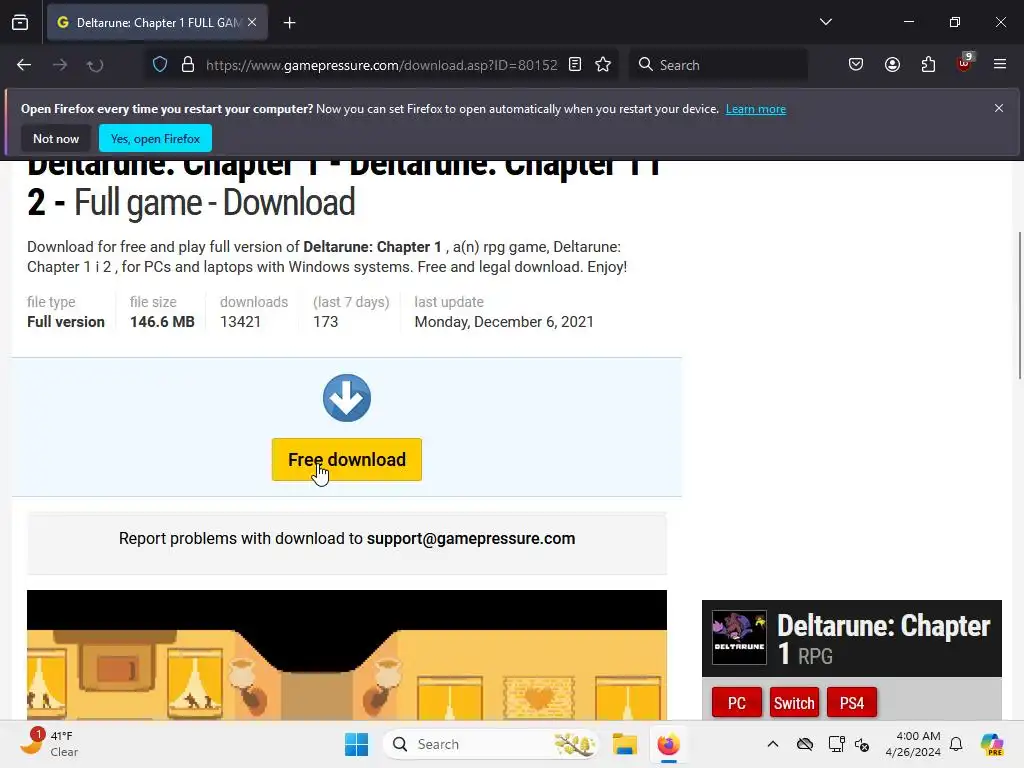
Task: Click the taskbar Search box
Action: tap(490, 744)
